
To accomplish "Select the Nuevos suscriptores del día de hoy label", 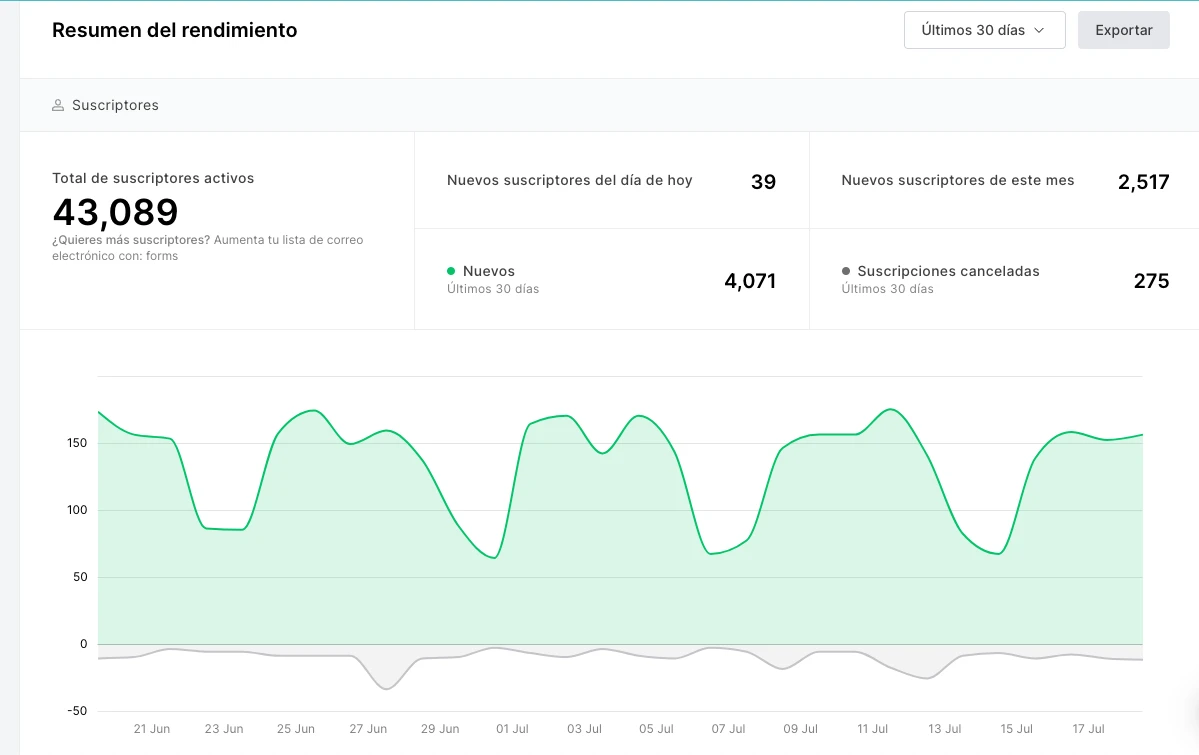I will [569, 181].
